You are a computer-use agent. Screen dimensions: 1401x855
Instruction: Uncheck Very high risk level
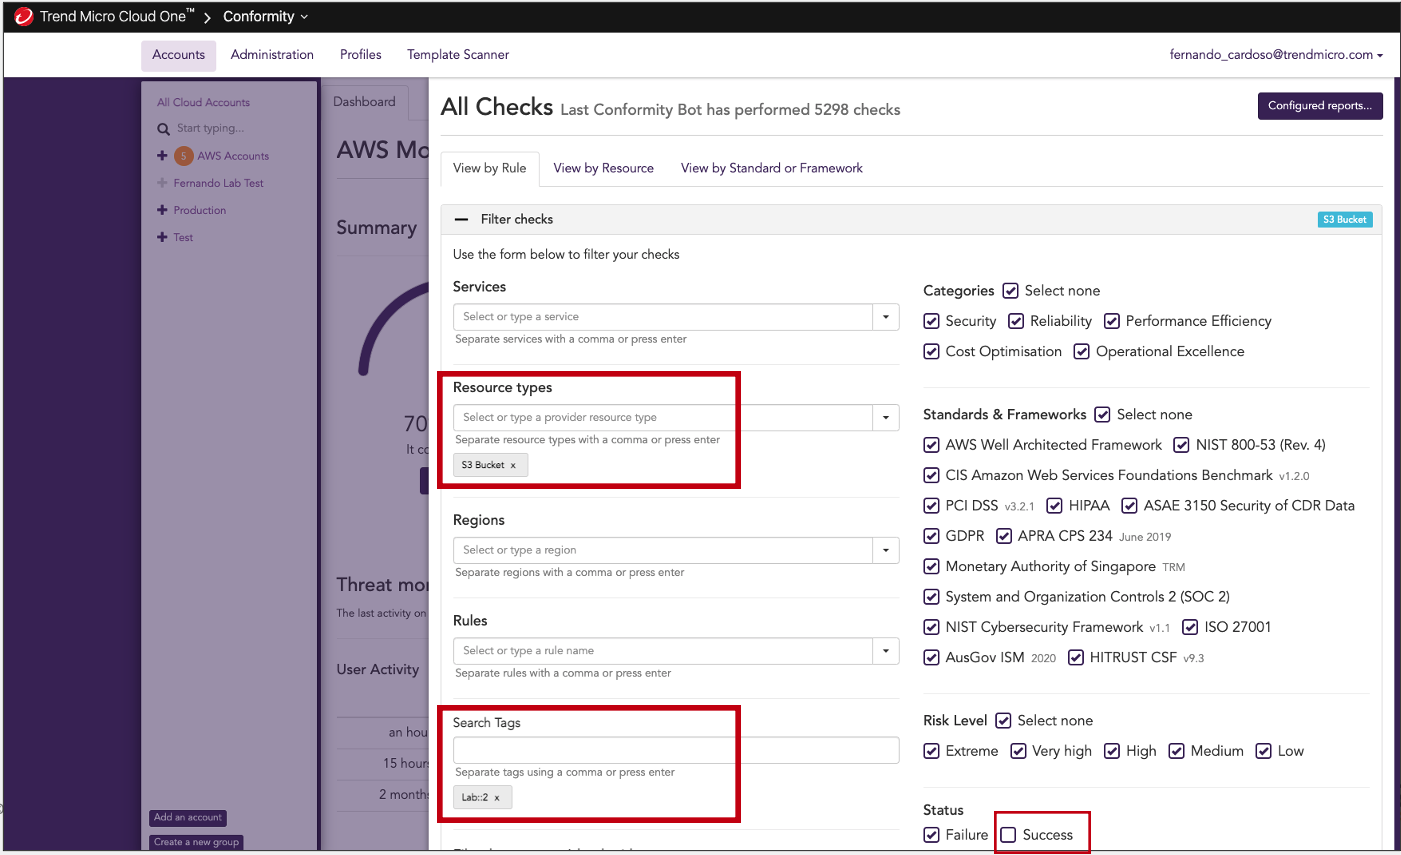point(1018,751)
